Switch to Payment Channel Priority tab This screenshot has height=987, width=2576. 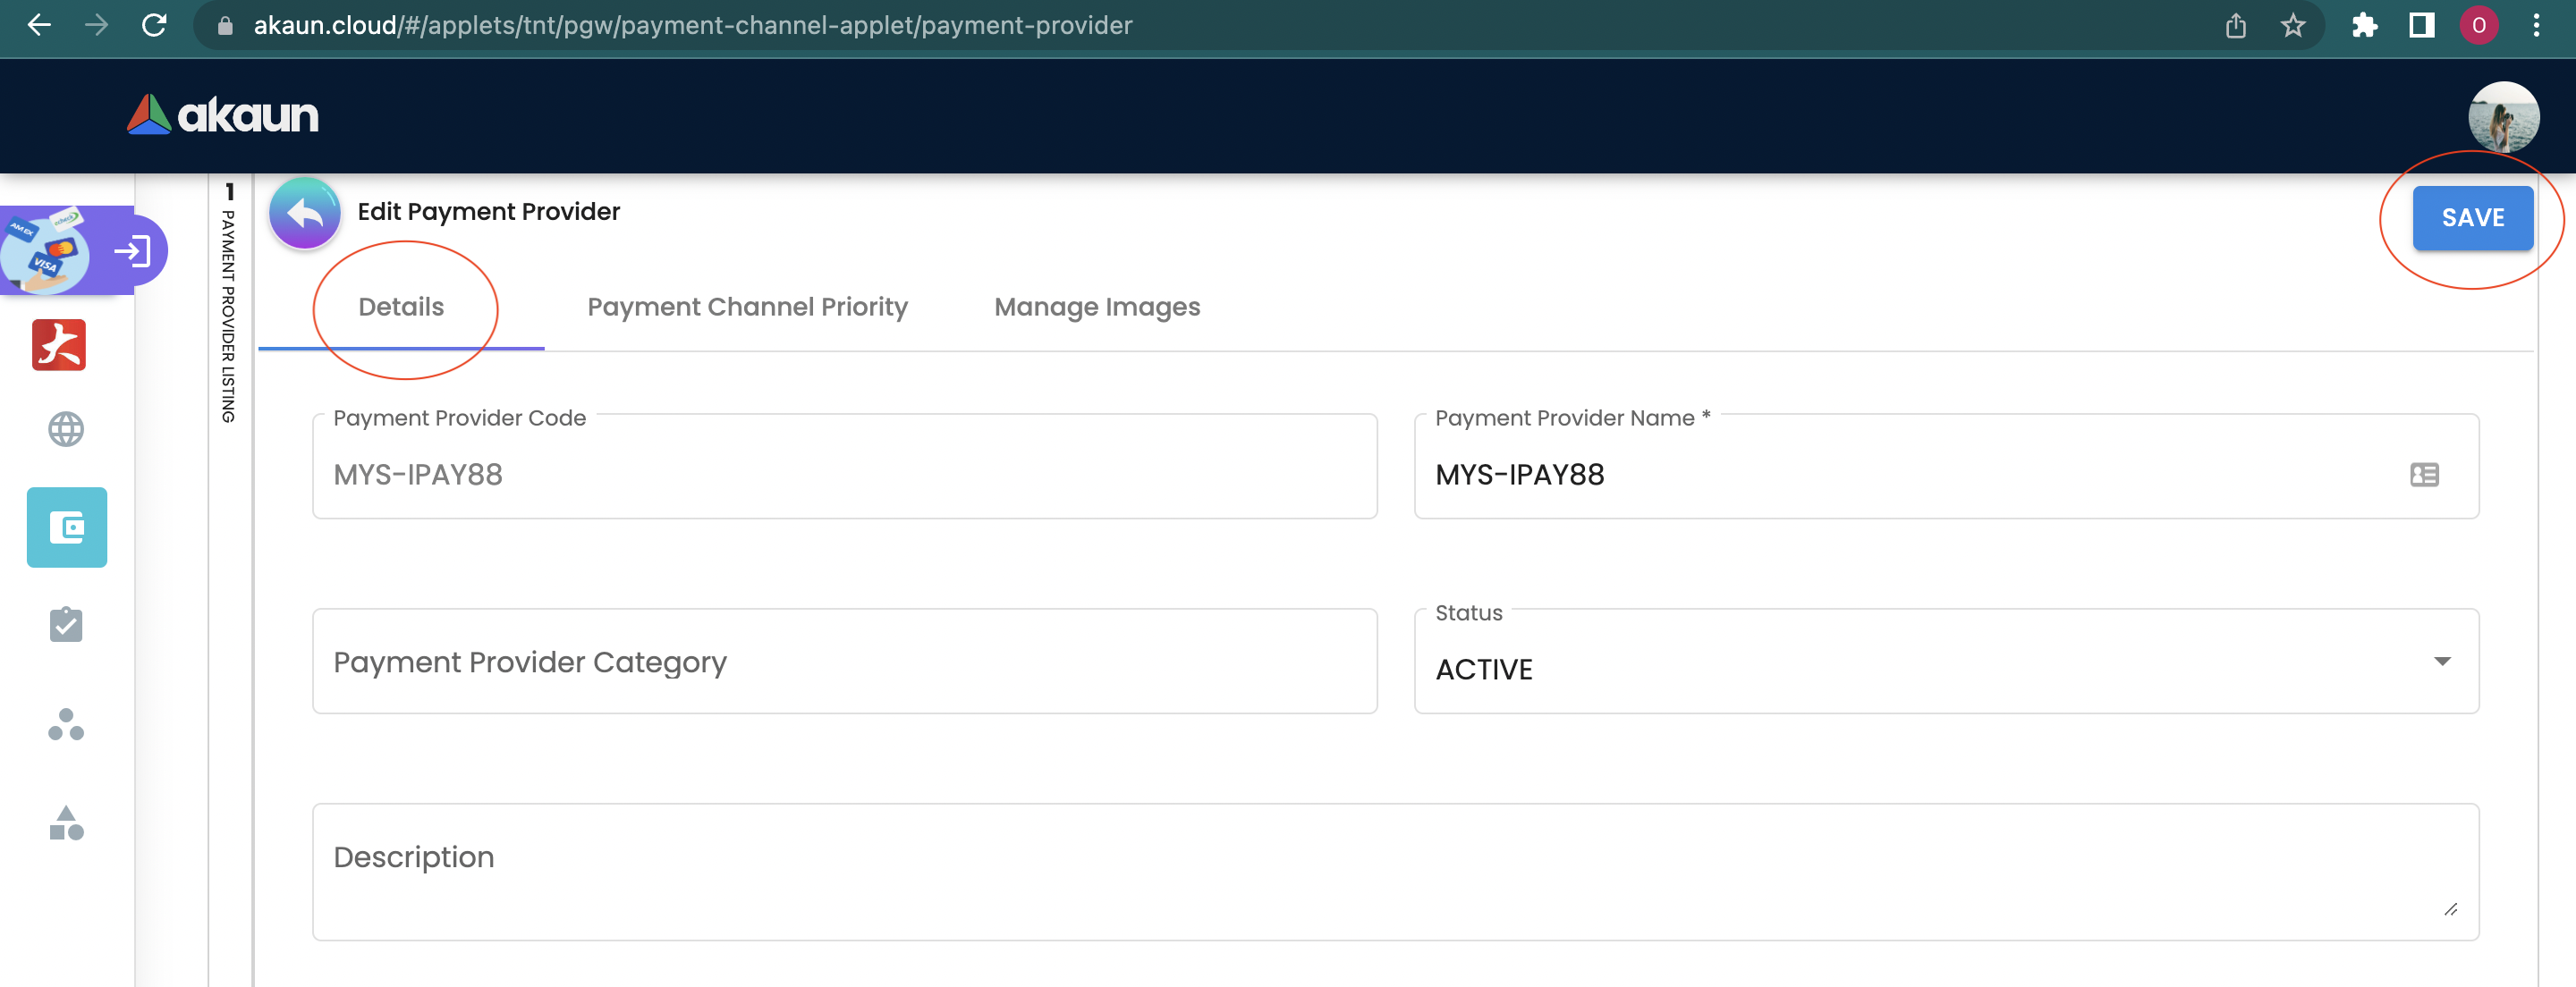click(x=747, y=307)
